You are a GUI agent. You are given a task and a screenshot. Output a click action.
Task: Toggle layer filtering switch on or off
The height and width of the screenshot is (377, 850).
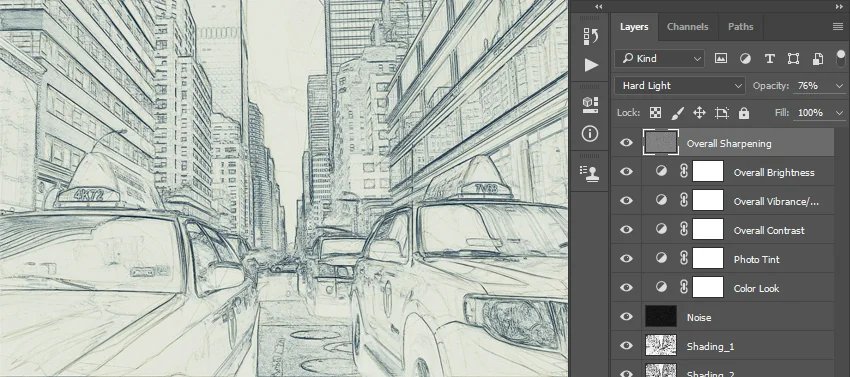point(841,57)
